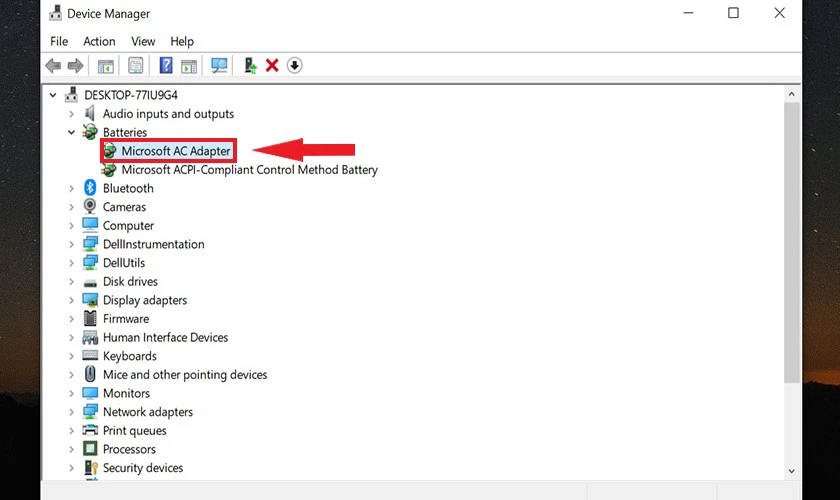This screenshot has width=840, height=500.
Task: Expand the Bluetooth chevron
Action: pyautogui.click(x=71, y=188)
